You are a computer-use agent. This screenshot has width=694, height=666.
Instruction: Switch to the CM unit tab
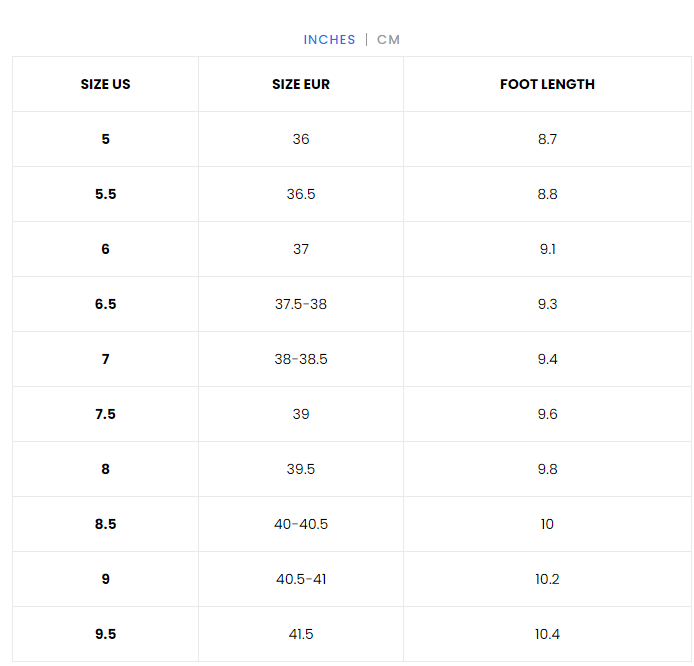(388, 40)
